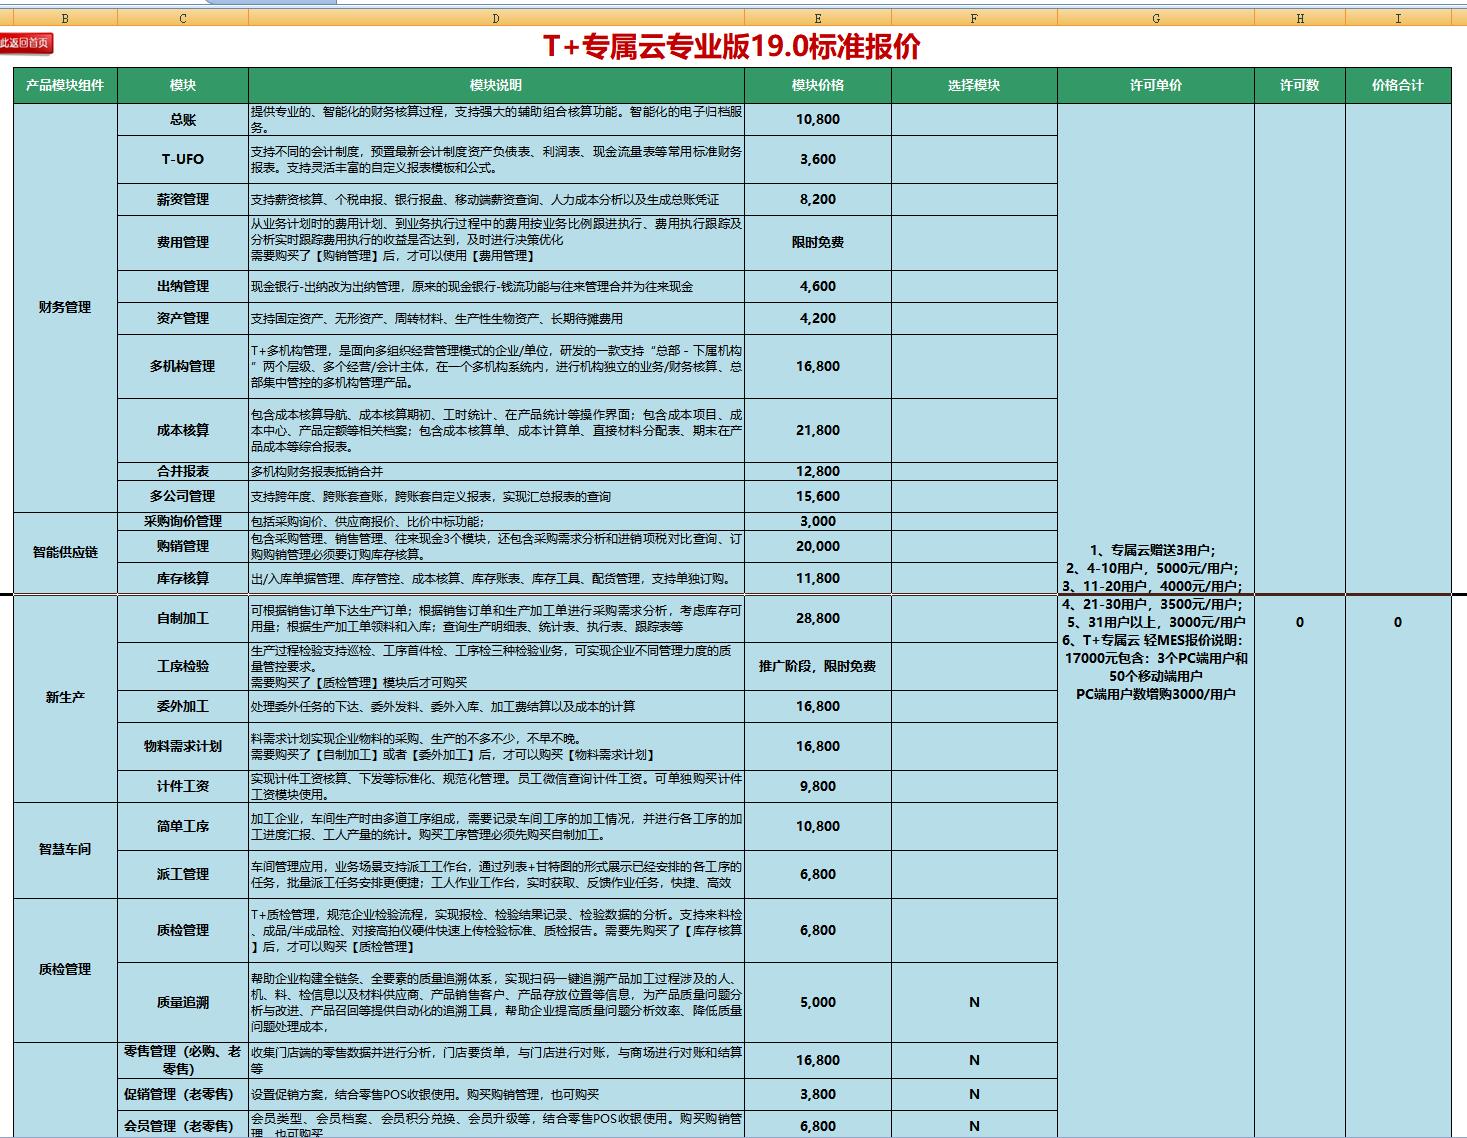This screenshot has height=1138, width=1467.
Task: Click the 模块价格 header cell
Action: 818,85
